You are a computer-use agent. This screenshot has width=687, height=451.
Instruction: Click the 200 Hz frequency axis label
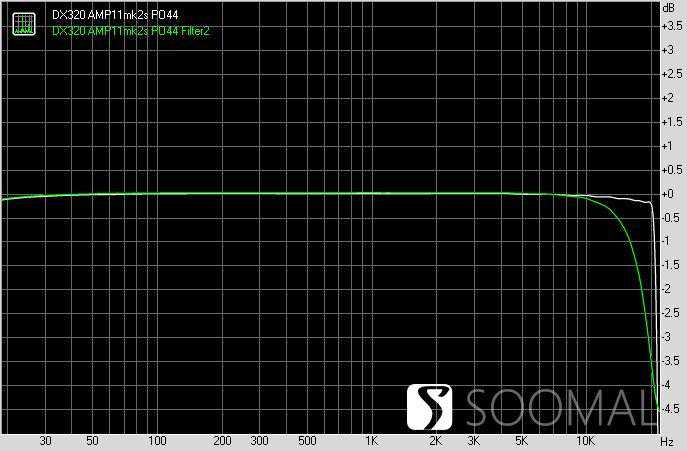click(222, 441)
